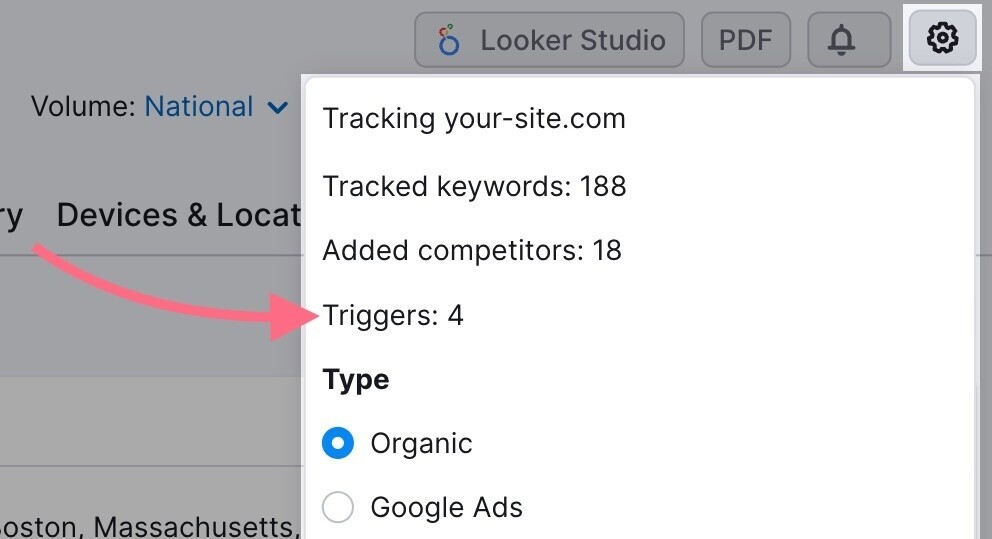The image size is (992, 539).
Task: Switch to the Devices & Locations tab
Action: [180, 215]
